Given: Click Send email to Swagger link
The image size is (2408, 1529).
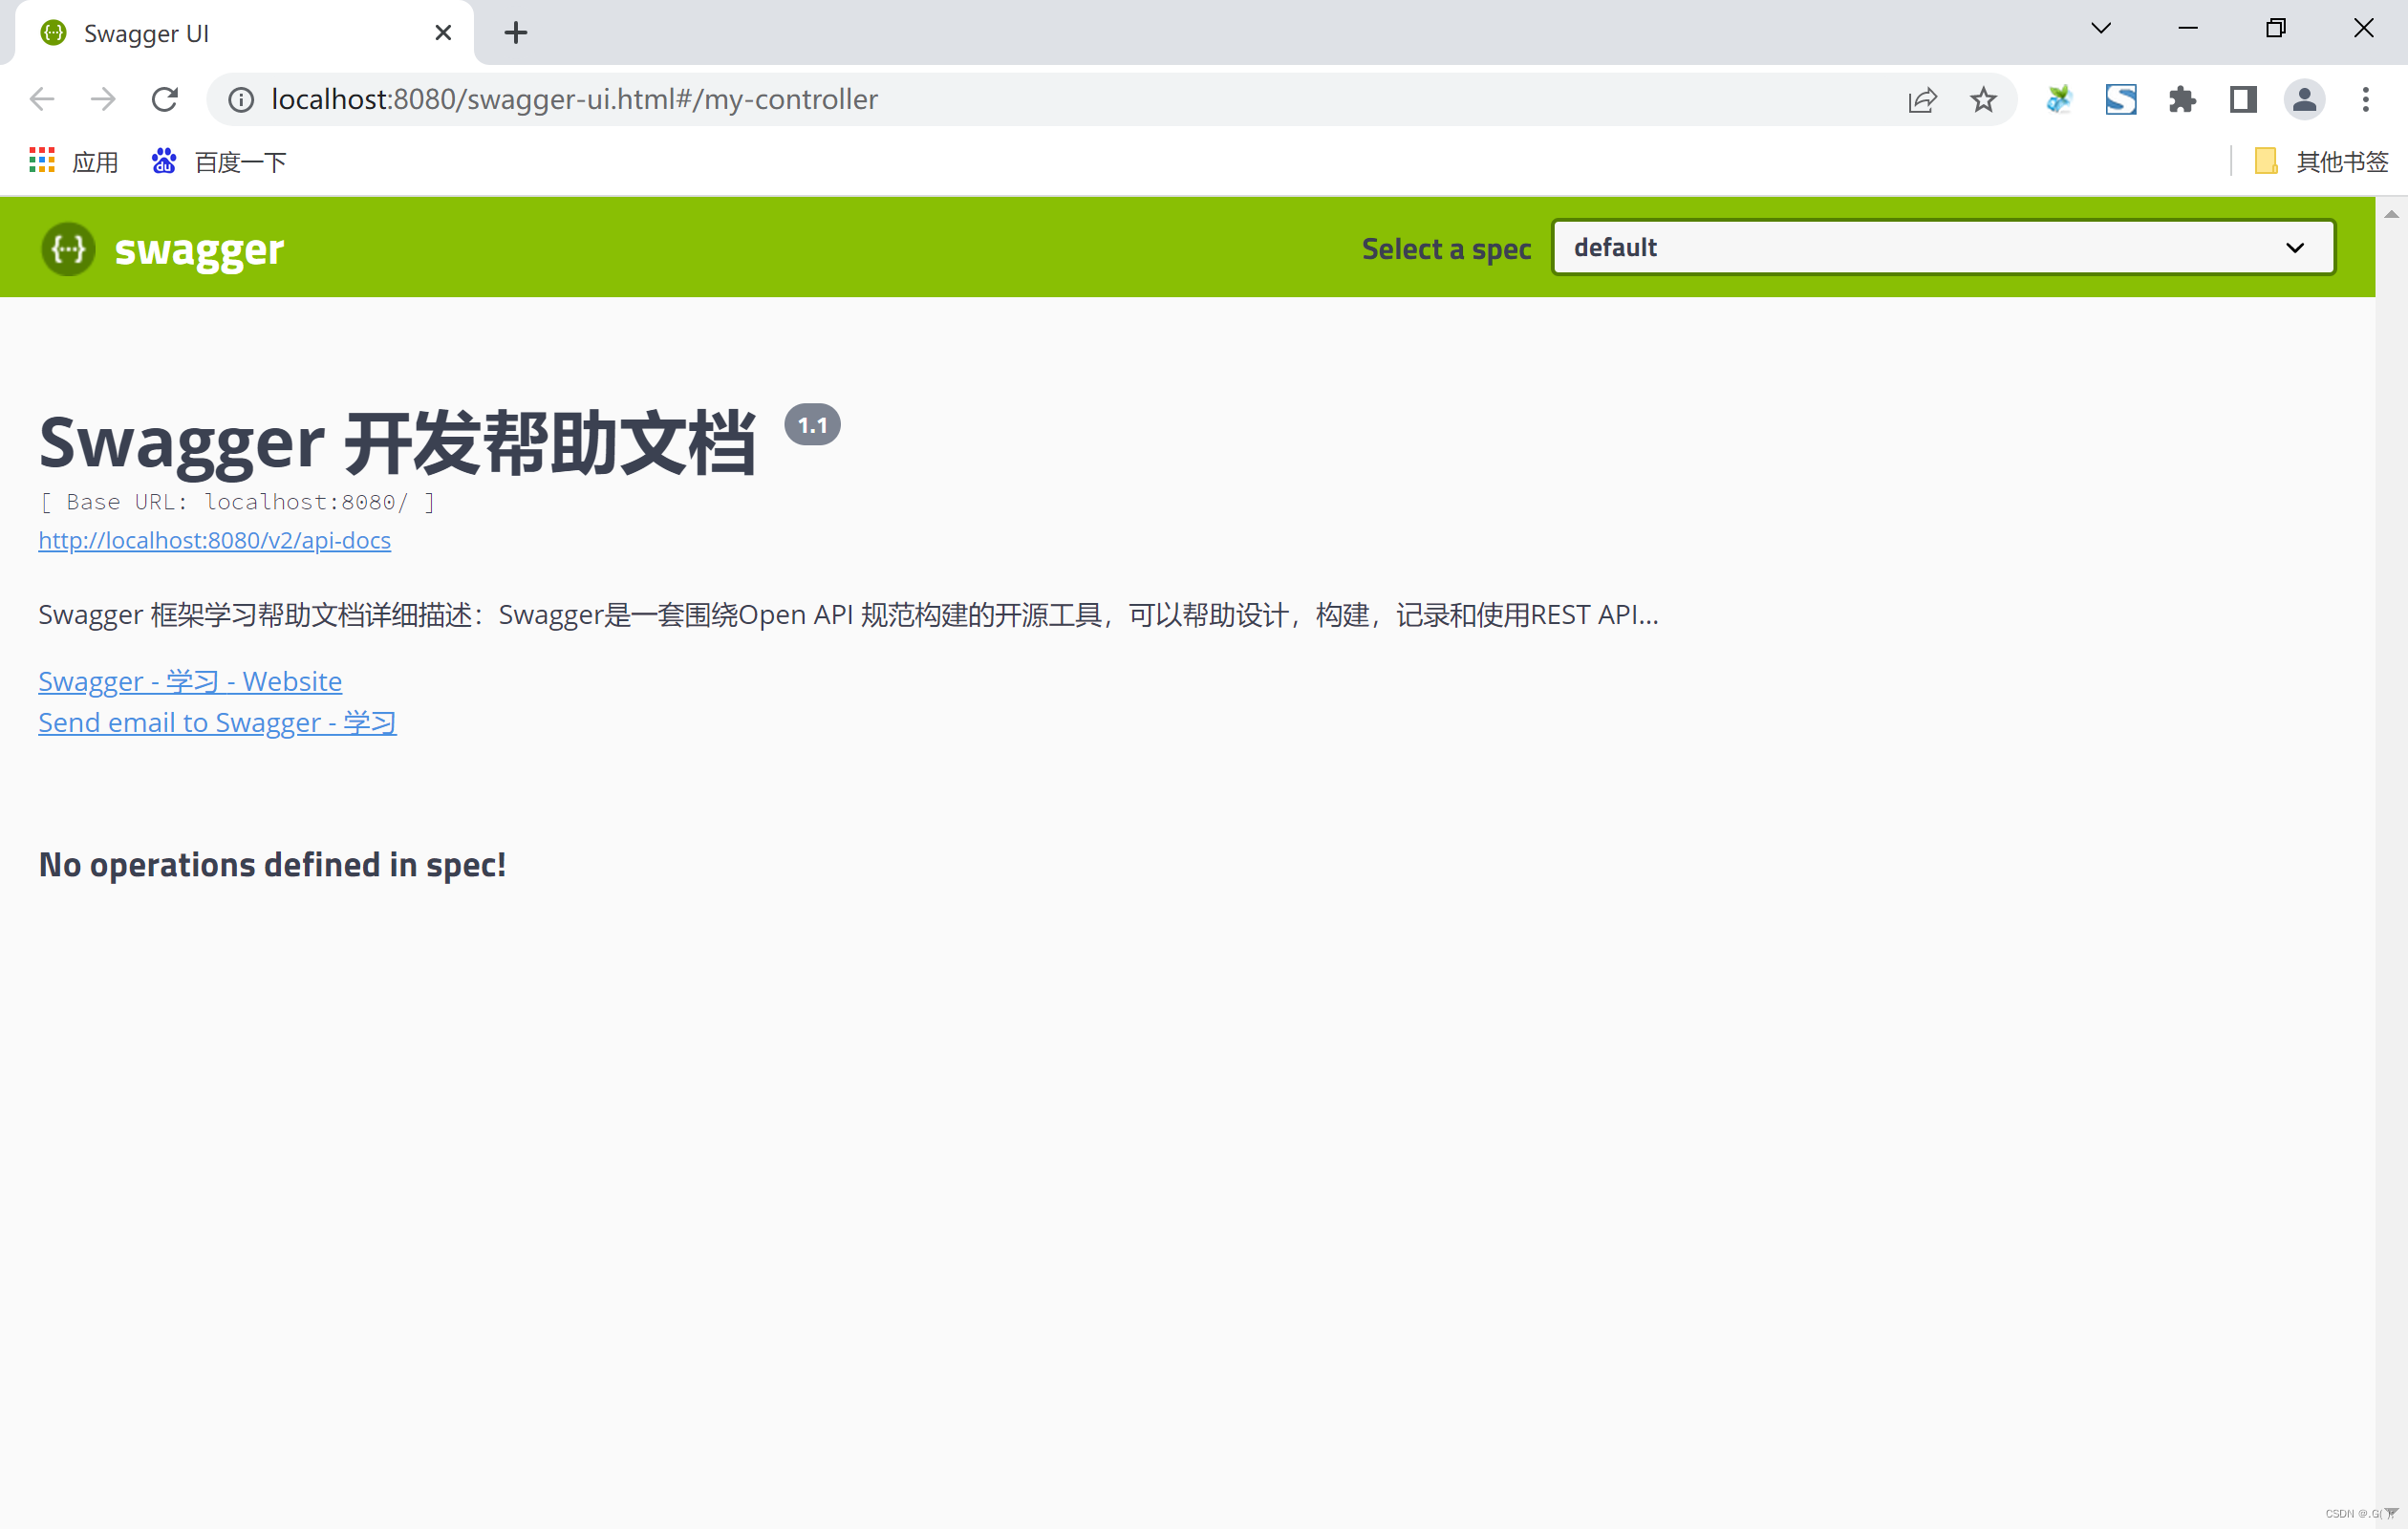Looking at the screenshot, I should [217, 722].
